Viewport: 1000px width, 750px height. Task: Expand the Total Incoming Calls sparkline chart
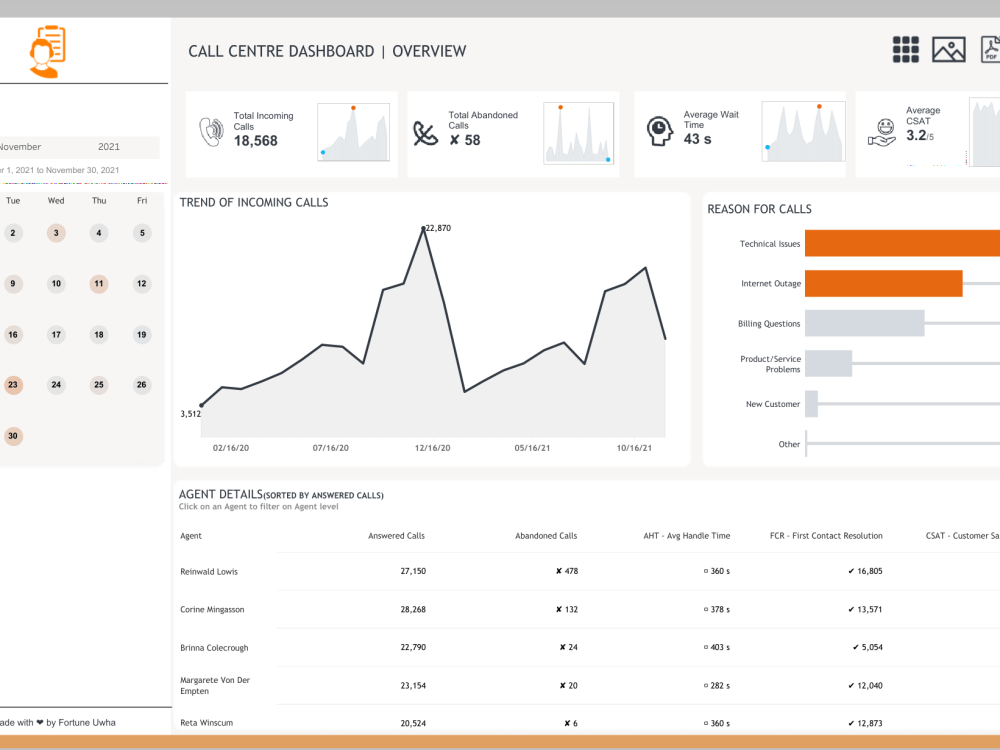tap(353, 132)
